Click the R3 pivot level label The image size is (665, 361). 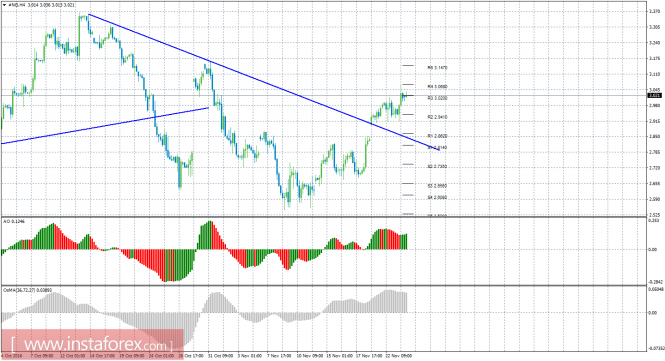point(437,98)
